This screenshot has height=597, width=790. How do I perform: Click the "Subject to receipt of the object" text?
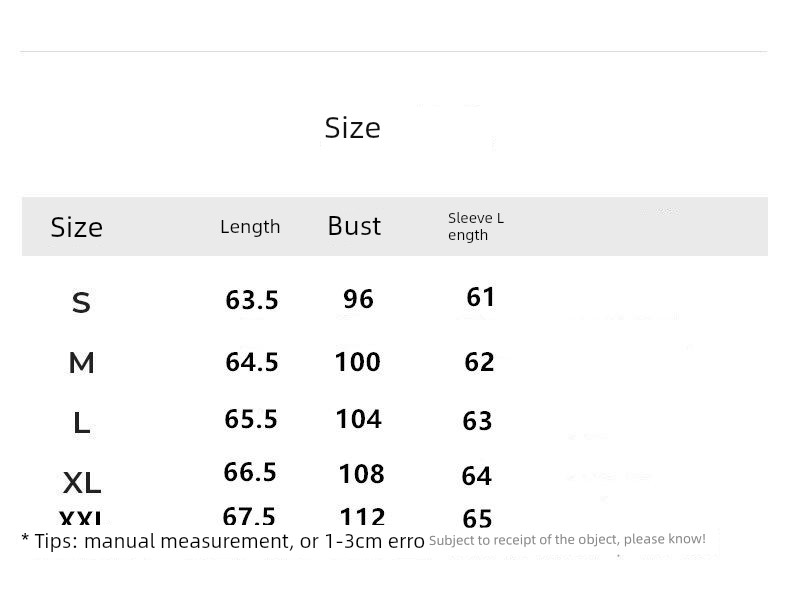tap(567, 539)
